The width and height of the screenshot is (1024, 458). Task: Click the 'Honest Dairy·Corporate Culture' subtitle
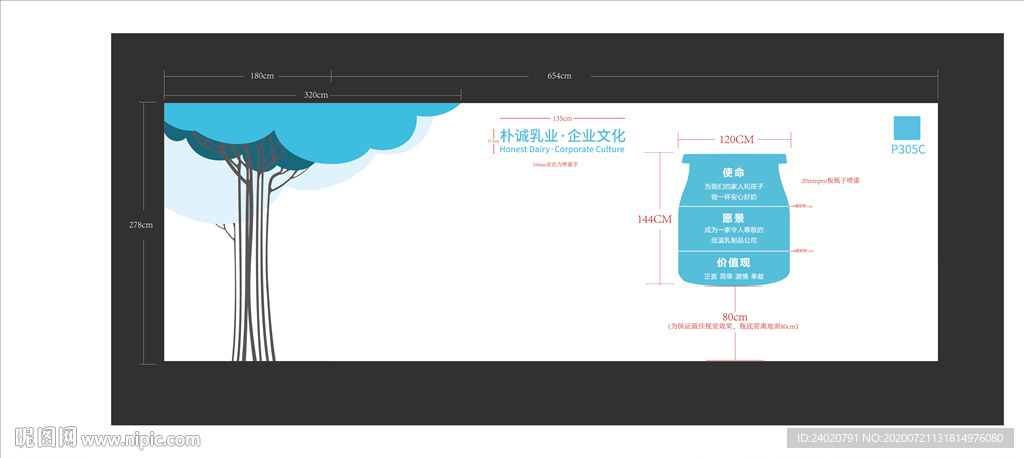coord(562,150)
